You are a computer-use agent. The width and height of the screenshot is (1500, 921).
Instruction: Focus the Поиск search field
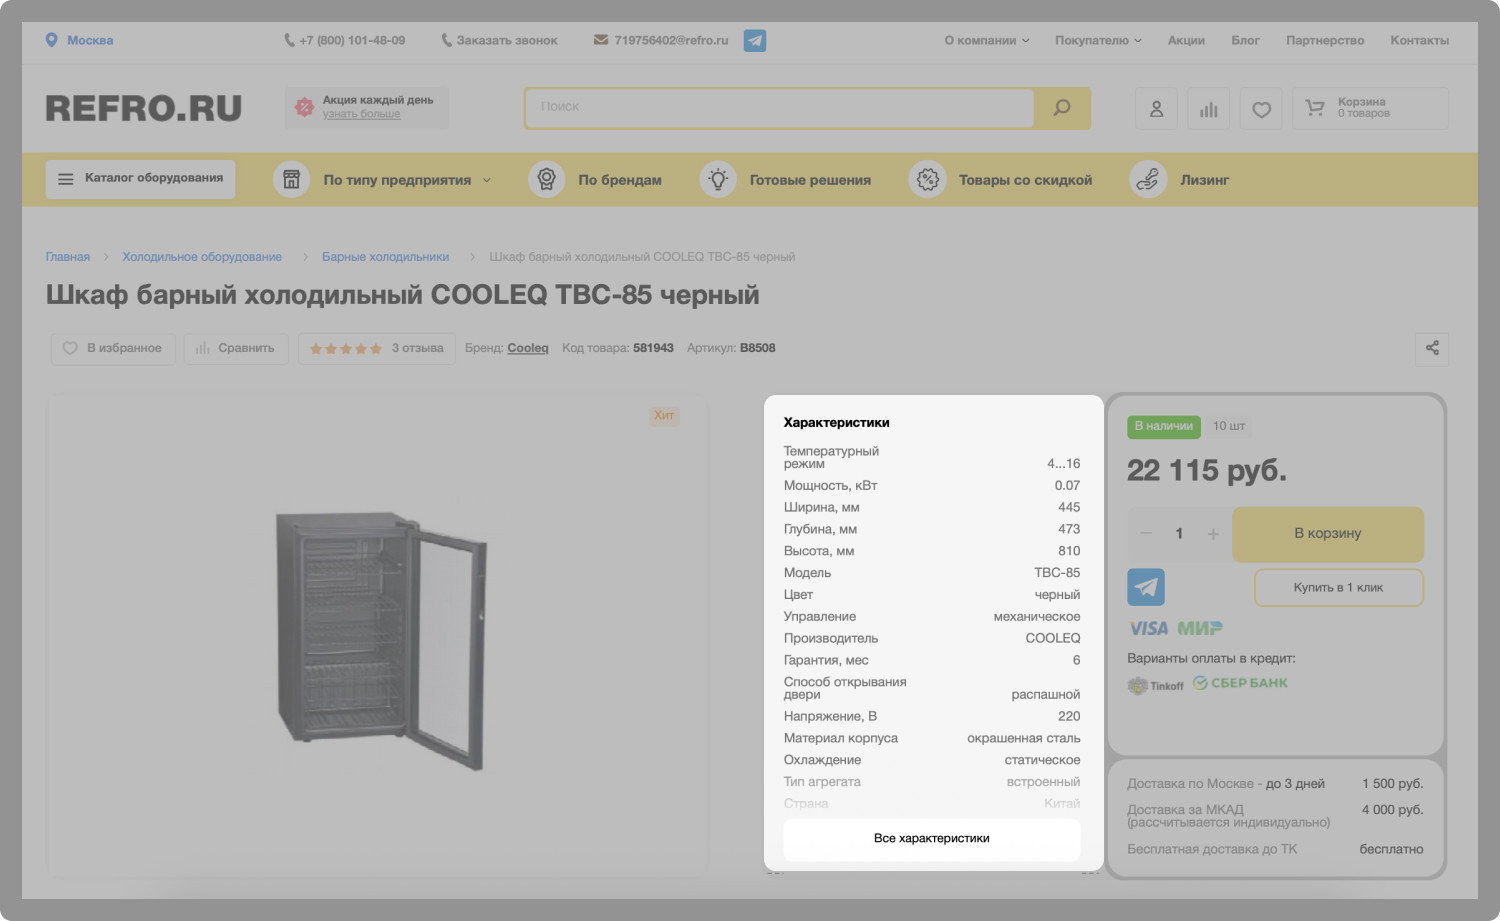coord(780,108)
